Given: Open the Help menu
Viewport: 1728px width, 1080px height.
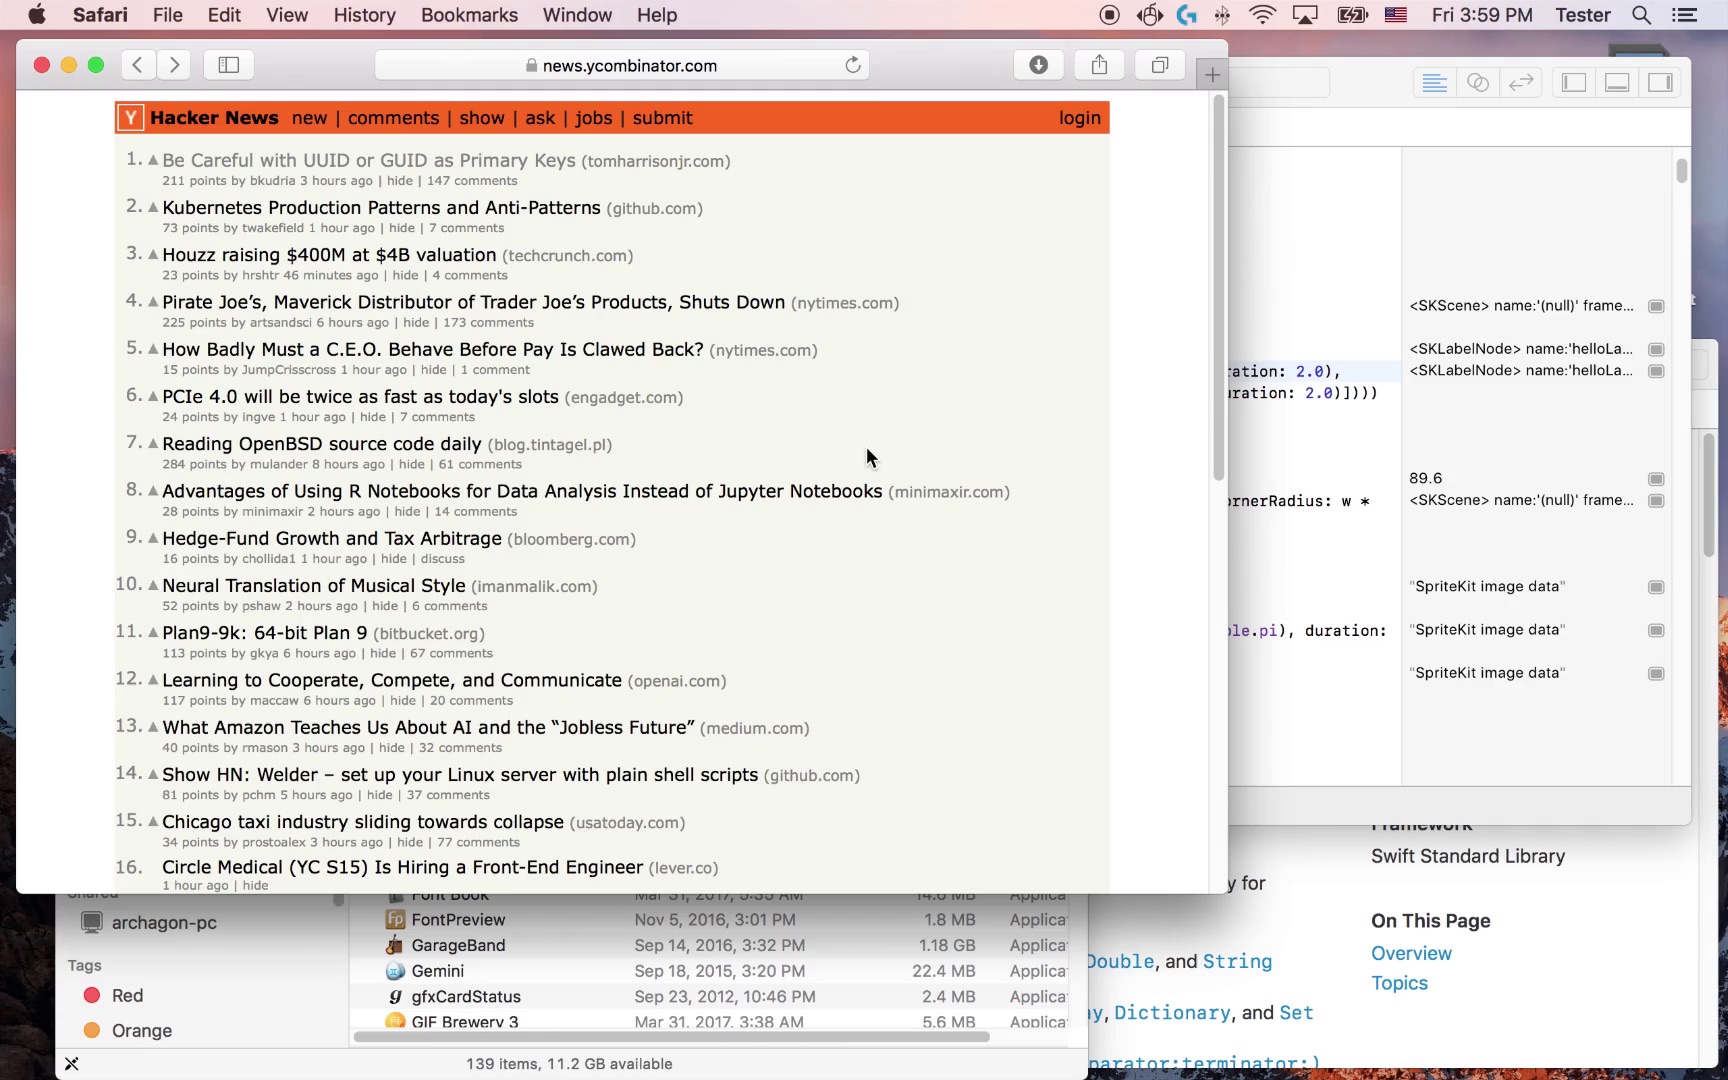Looking at the screenshot, I should click(657, 15).
